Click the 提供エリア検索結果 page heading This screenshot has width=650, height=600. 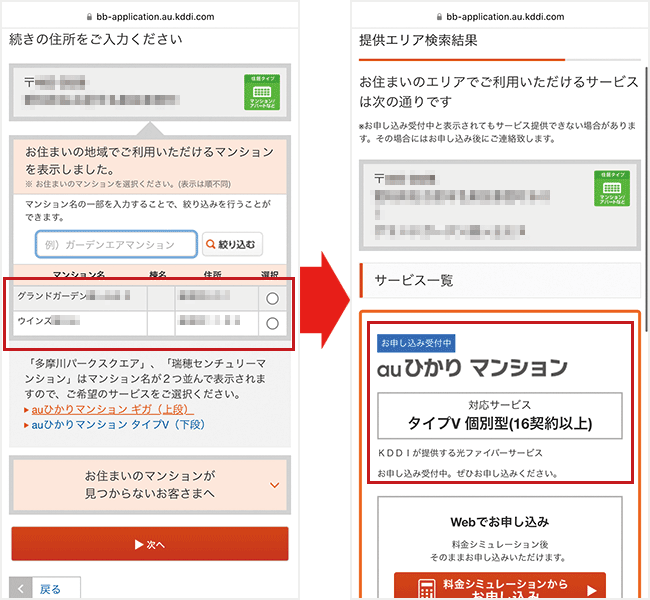pyautogui.click(x=418, y=40)
